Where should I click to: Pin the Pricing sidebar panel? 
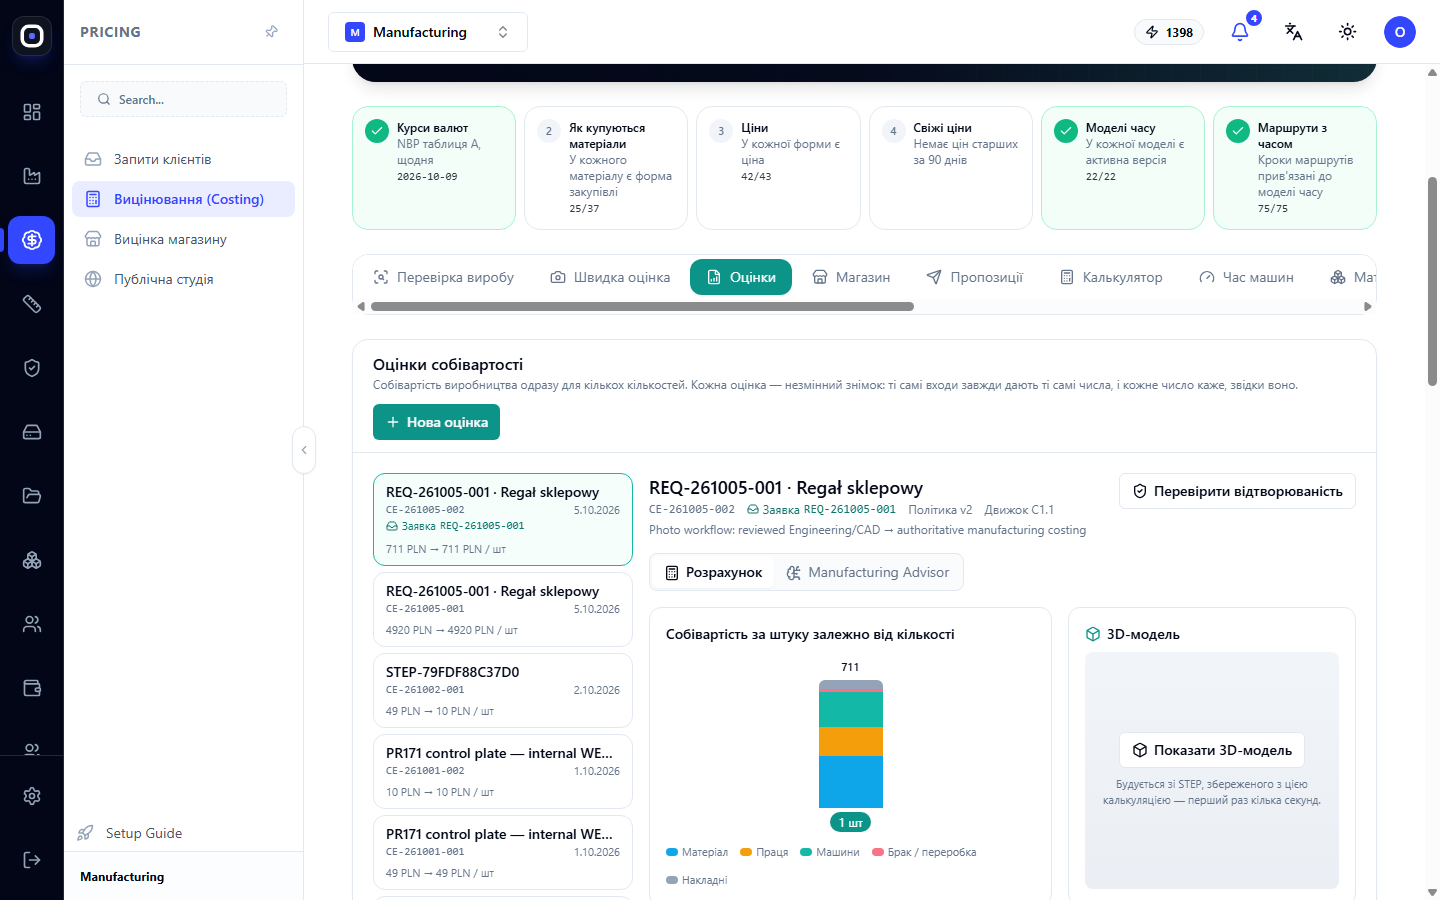coord(271,32)
